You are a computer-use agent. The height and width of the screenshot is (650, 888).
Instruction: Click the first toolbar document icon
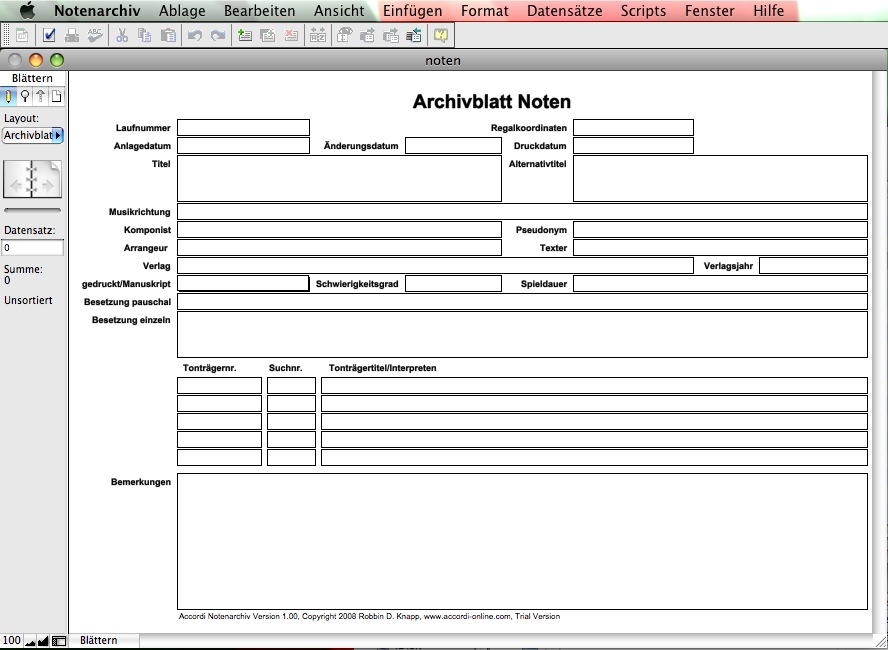[x=22, y=36]
